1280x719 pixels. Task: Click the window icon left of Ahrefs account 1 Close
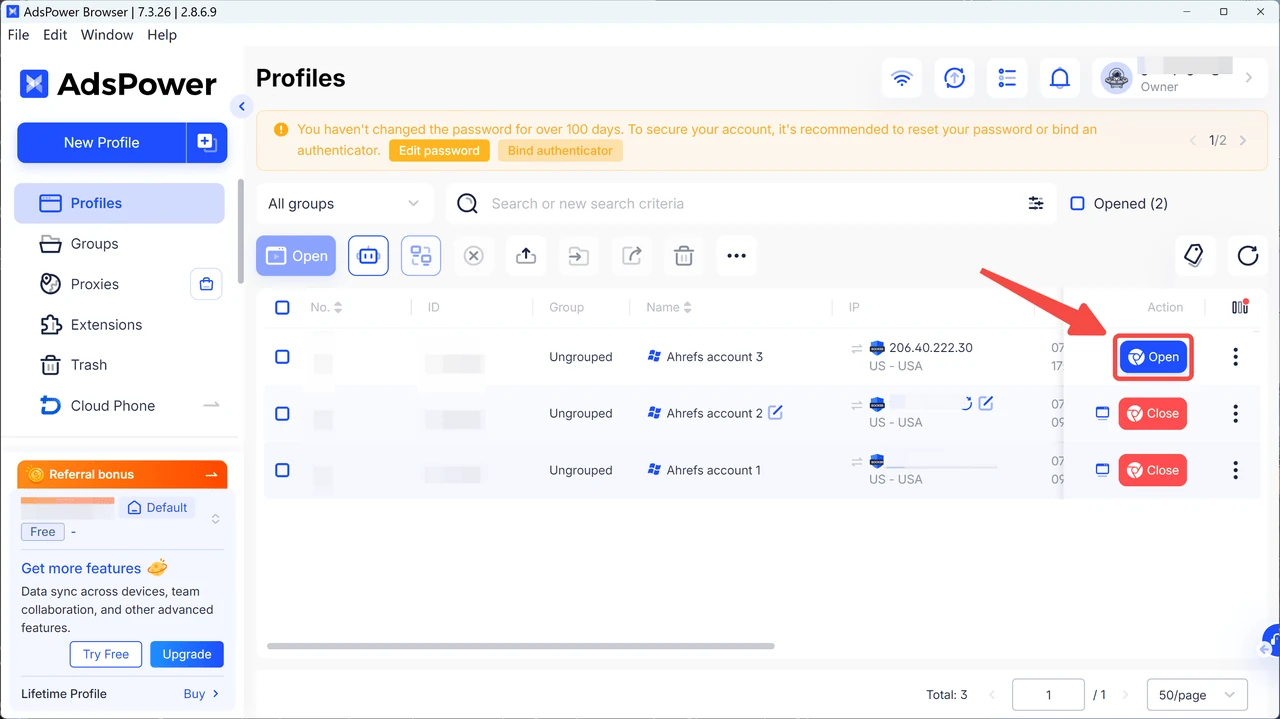(1102, 470)
